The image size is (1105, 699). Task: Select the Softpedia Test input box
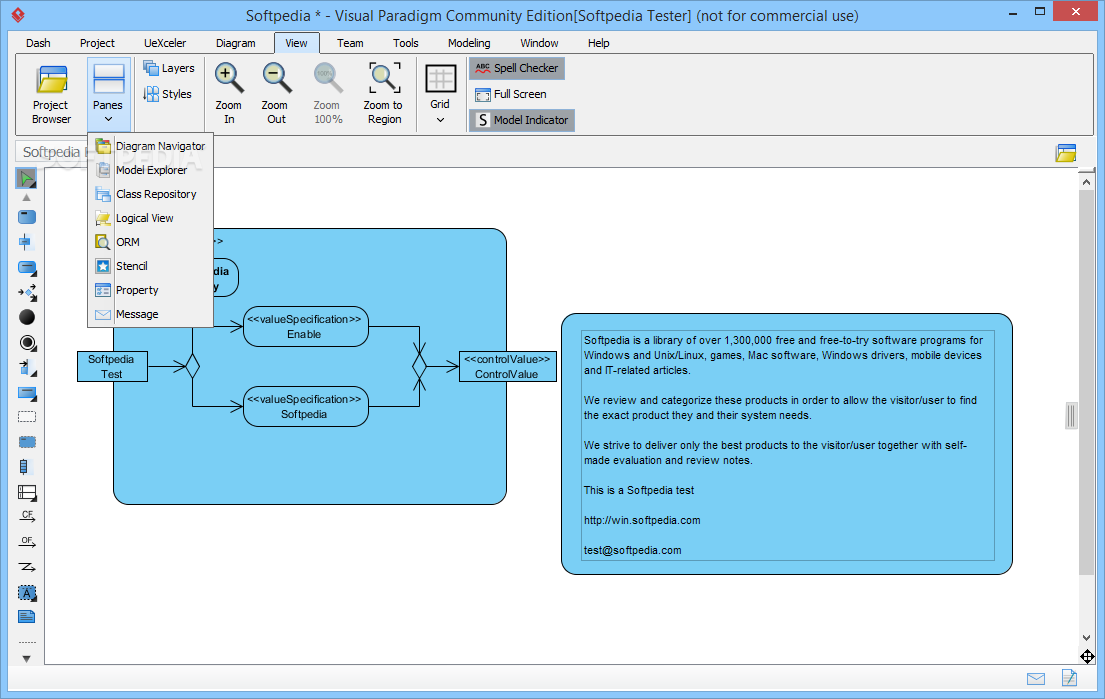coord(112,366)
